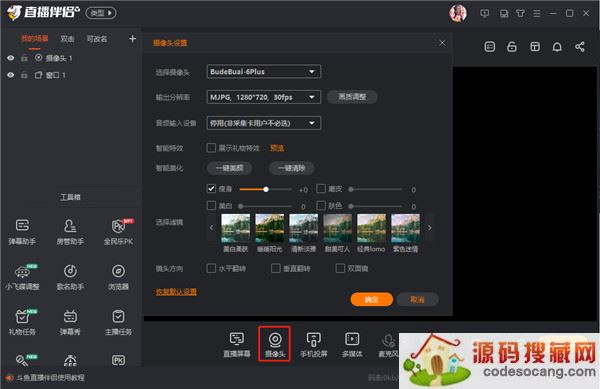Click the share icon above preview
Viewport: 600px width, 389px height.
coord(580,47)
